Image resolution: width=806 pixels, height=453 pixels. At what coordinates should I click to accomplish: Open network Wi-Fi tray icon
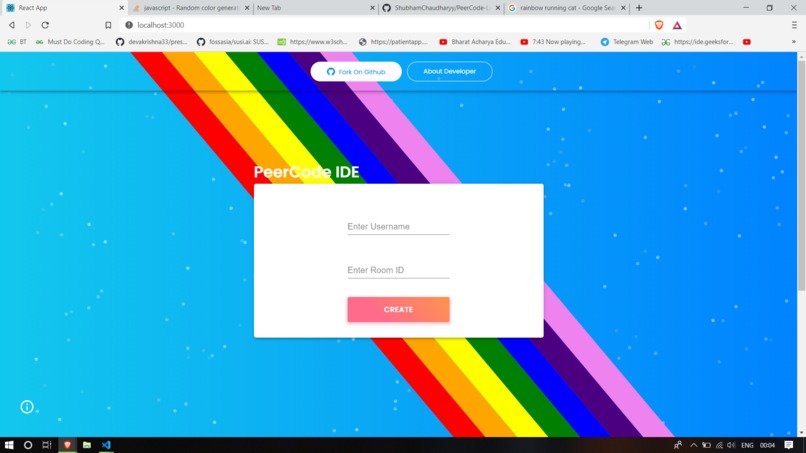(x=719, y=445)
